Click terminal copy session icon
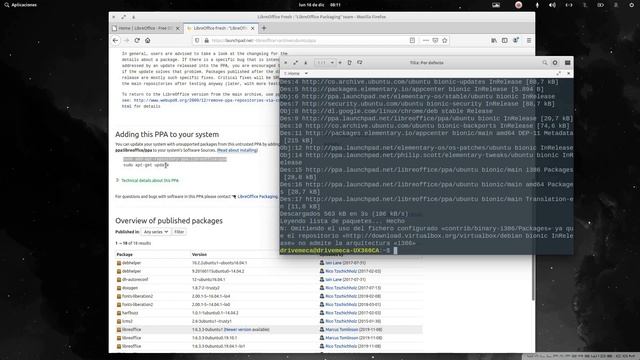 pos(349,62)
